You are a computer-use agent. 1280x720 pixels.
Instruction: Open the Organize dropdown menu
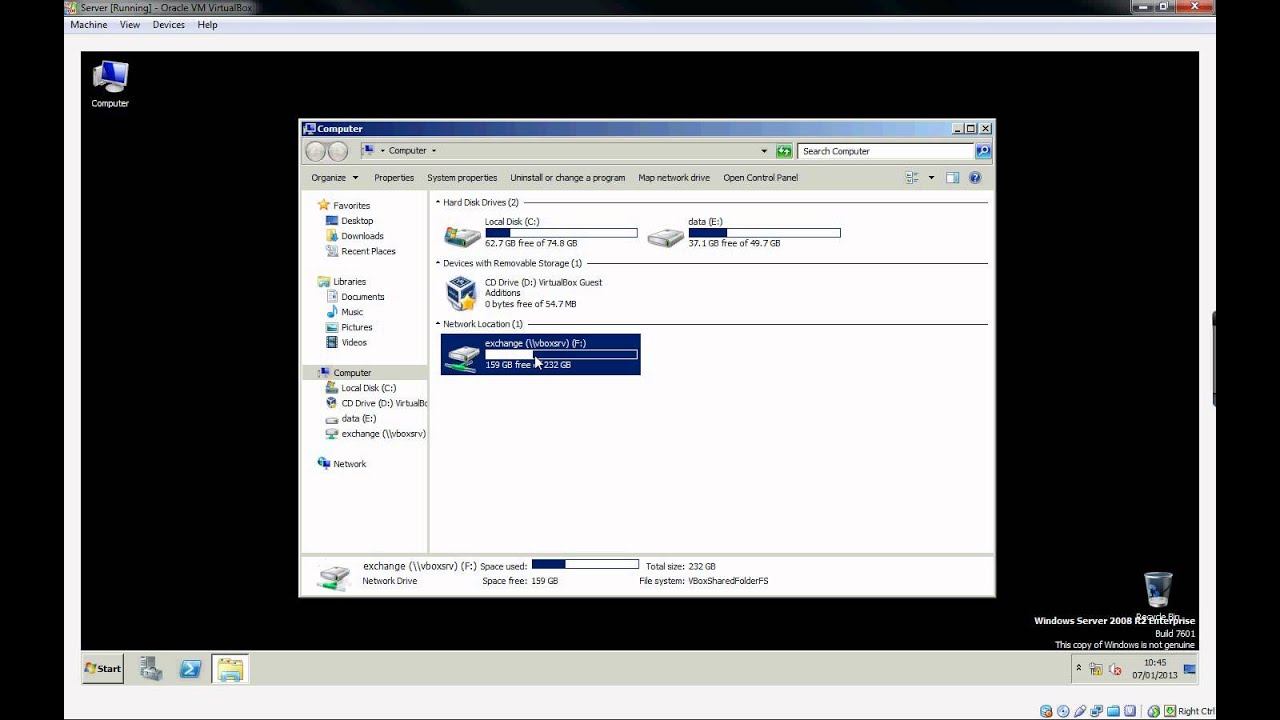pyautogui.click(x=334, y=178)
